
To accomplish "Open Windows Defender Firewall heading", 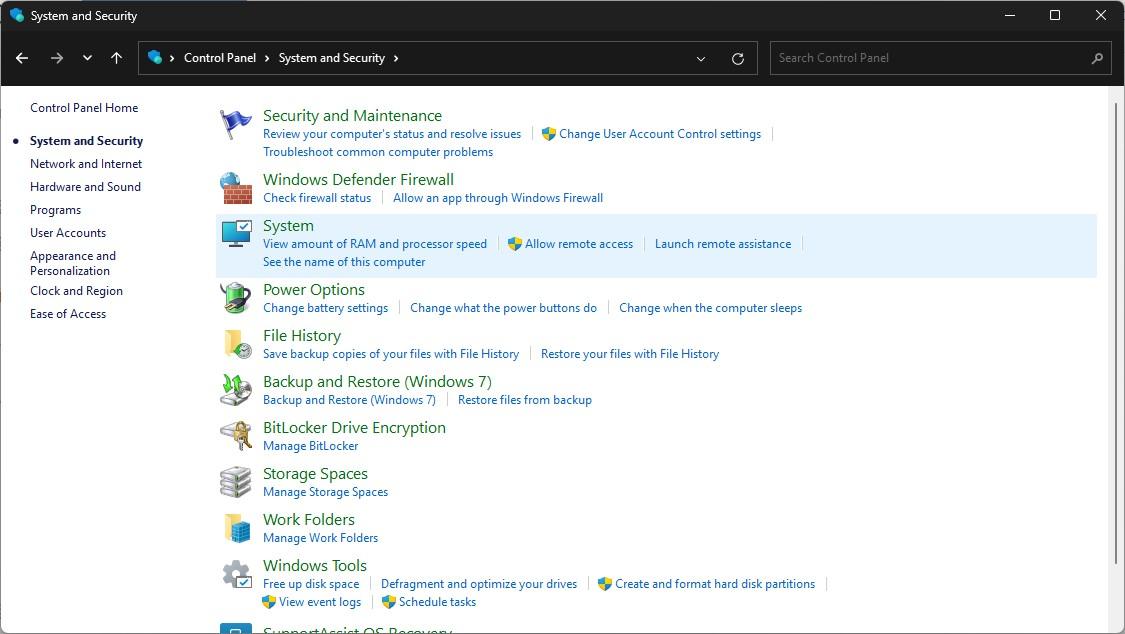I will click(x=358, y=179).
